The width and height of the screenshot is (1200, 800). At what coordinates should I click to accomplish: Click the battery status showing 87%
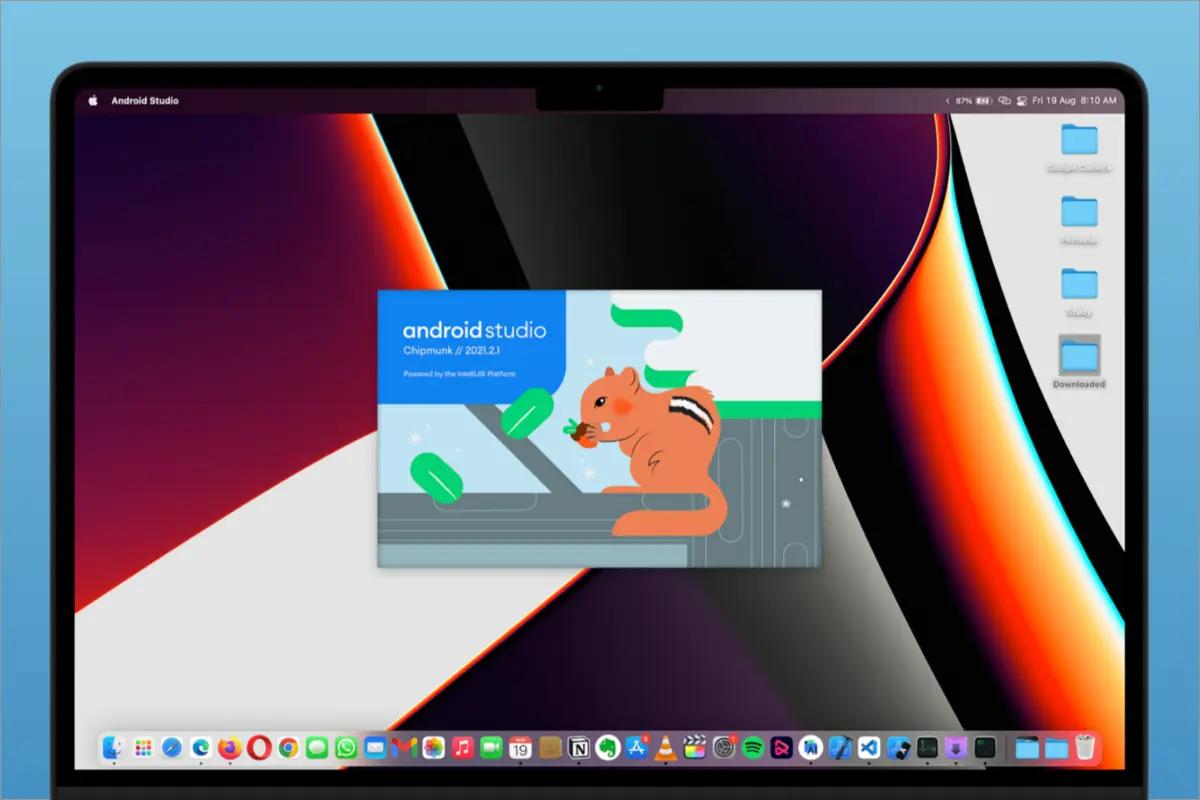(x=975, y=101)
